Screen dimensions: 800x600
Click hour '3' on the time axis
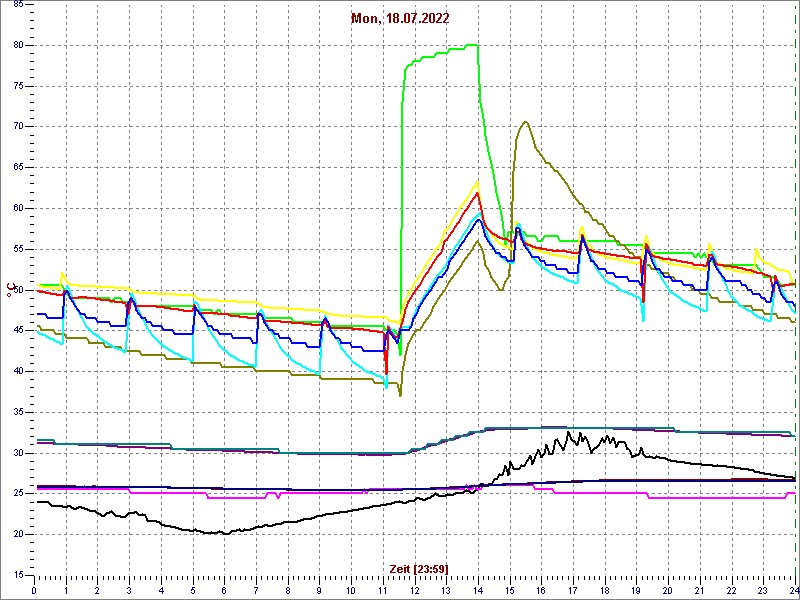pyautogui.click(x=129, y=589)
